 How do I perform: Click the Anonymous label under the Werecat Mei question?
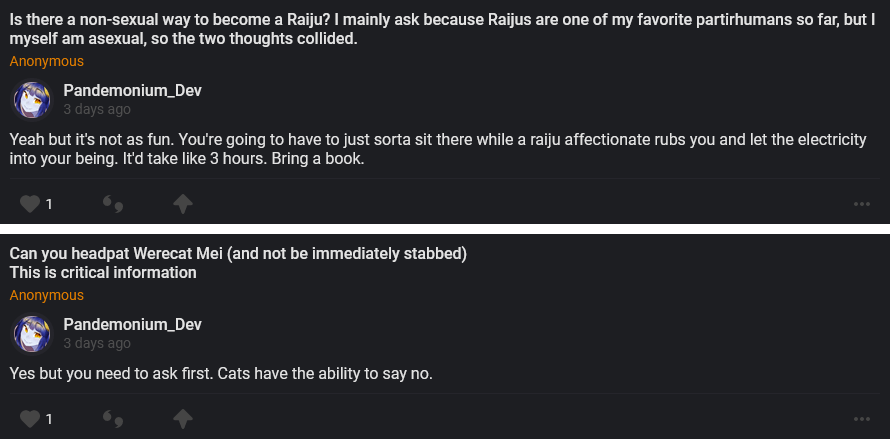[x=47, y=296]
